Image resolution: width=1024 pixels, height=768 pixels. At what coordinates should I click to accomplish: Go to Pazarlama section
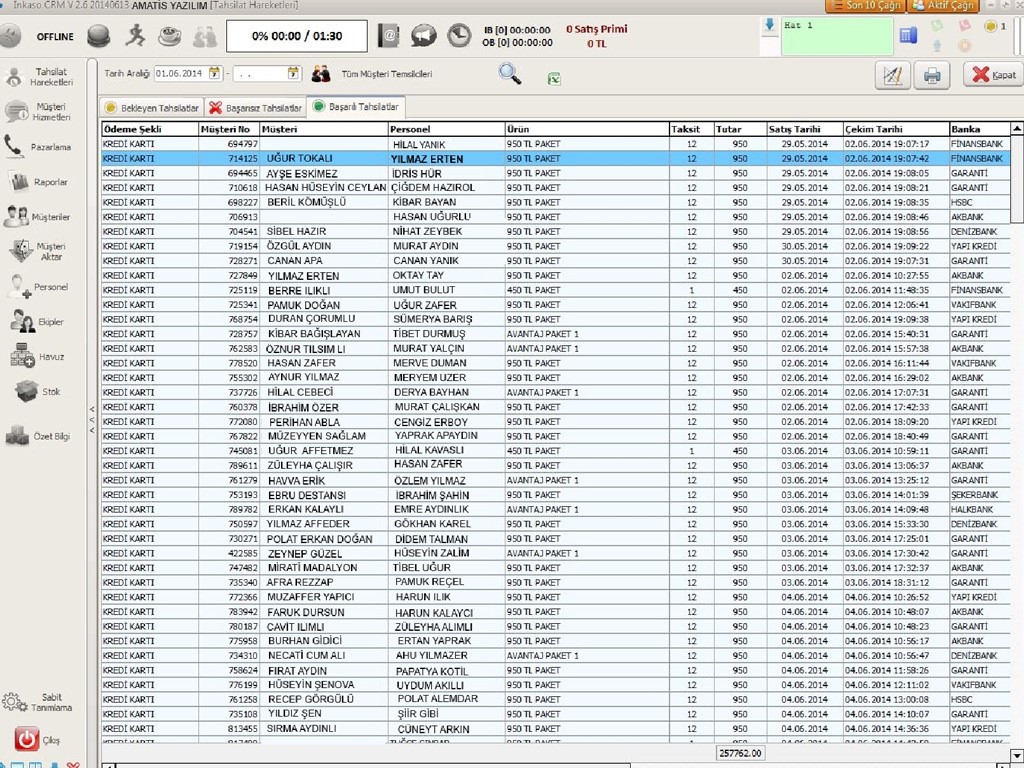coord(40,147)
